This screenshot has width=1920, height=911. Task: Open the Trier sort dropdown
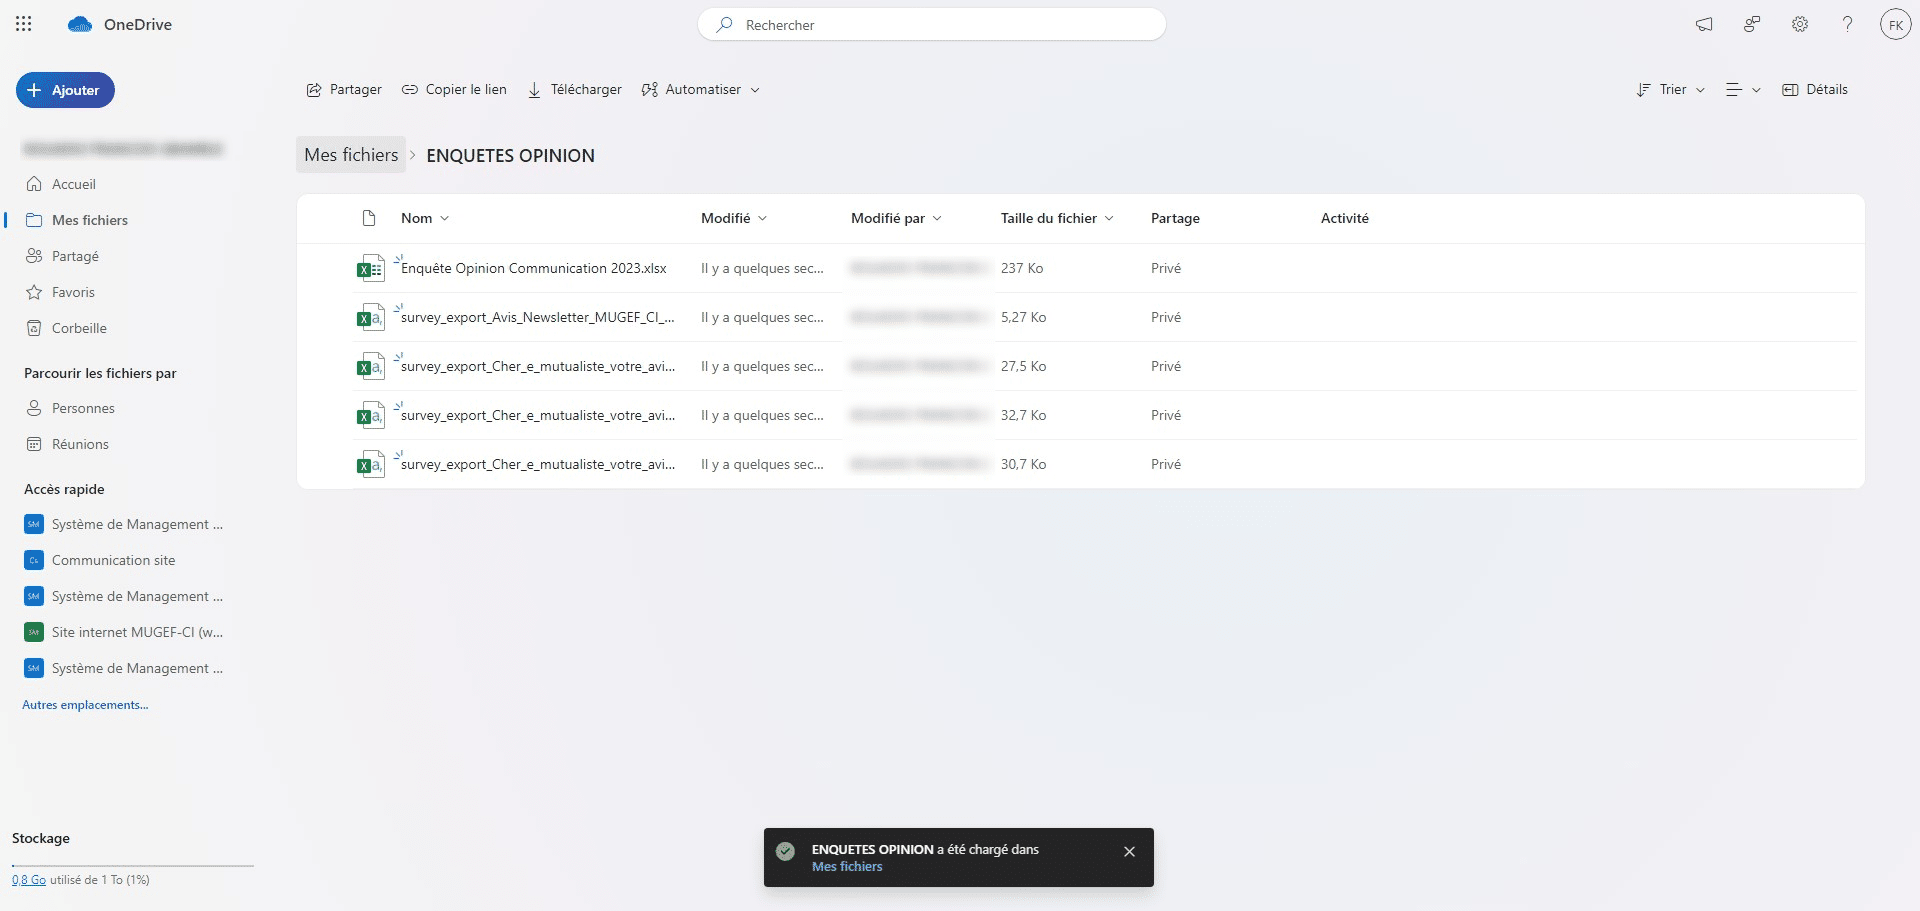point(1669,89)
